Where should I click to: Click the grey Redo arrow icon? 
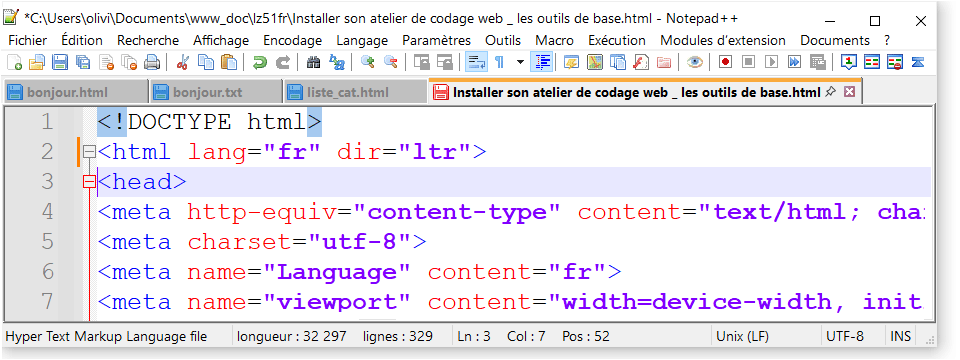coord(283,62)
